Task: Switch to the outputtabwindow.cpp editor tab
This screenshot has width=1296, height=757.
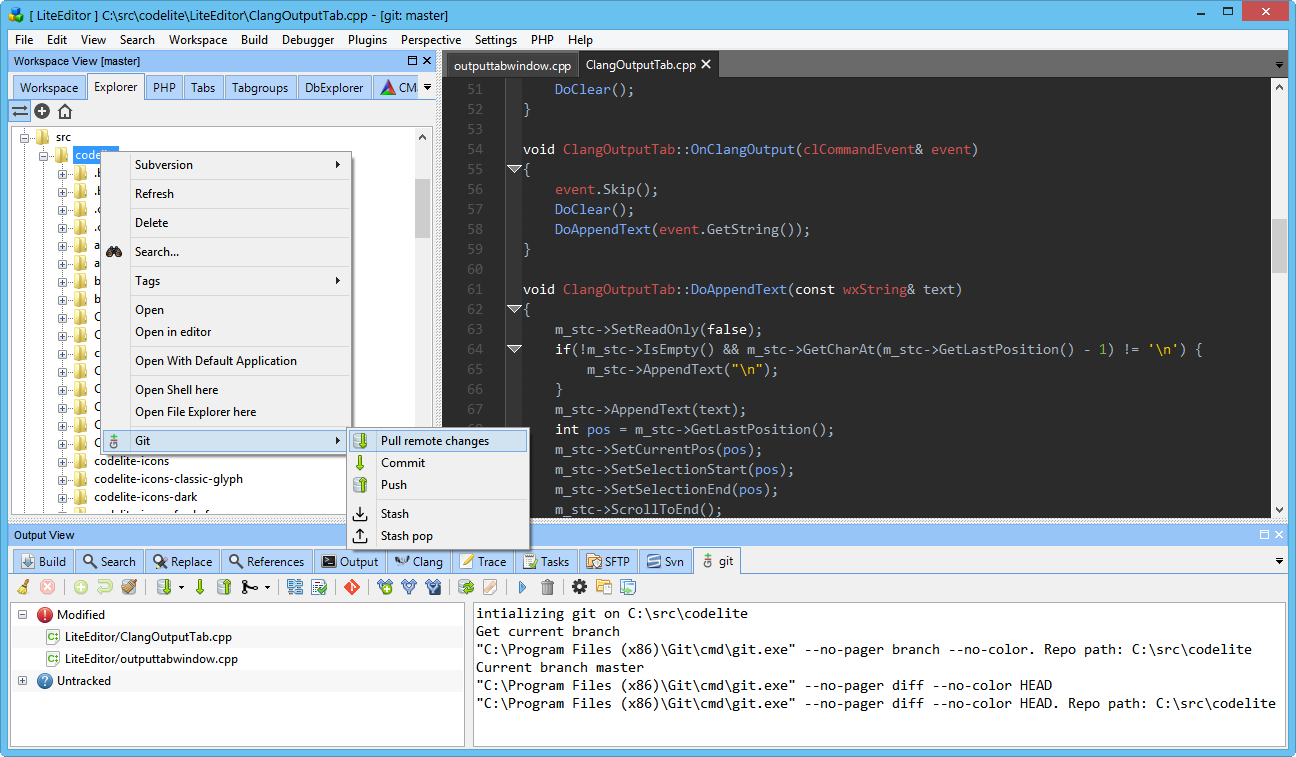Action: pos(511,65)
